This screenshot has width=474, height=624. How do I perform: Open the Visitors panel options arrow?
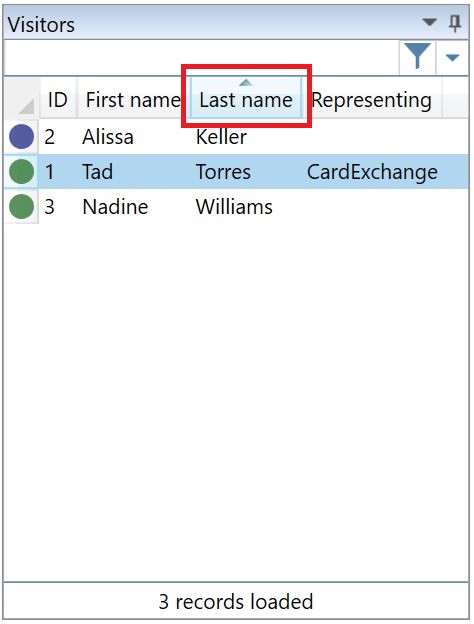coord(429,22)
